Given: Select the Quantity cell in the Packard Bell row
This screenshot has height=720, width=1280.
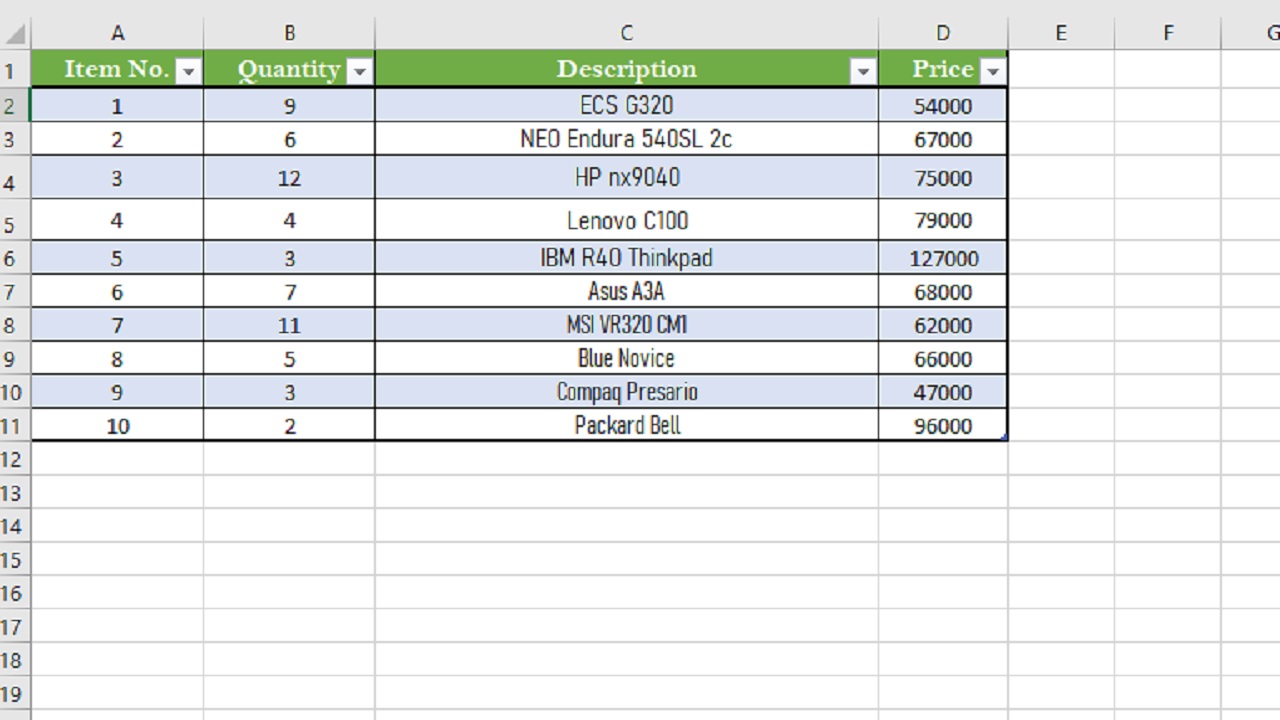Looking at the screenshot, I should coord(289,425).
